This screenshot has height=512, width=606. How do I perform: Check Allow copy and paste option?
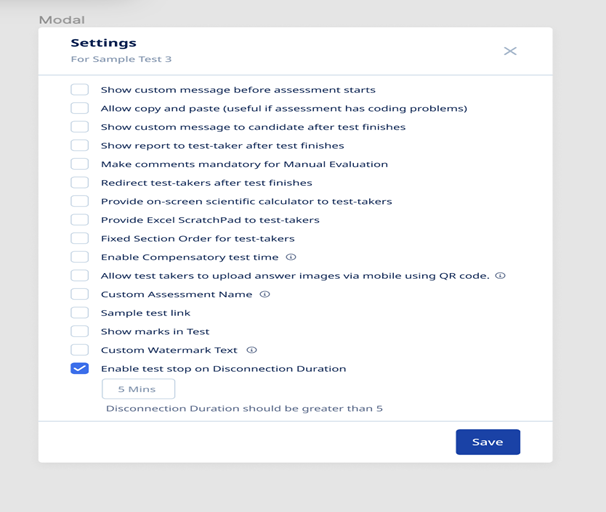point(80,108)
